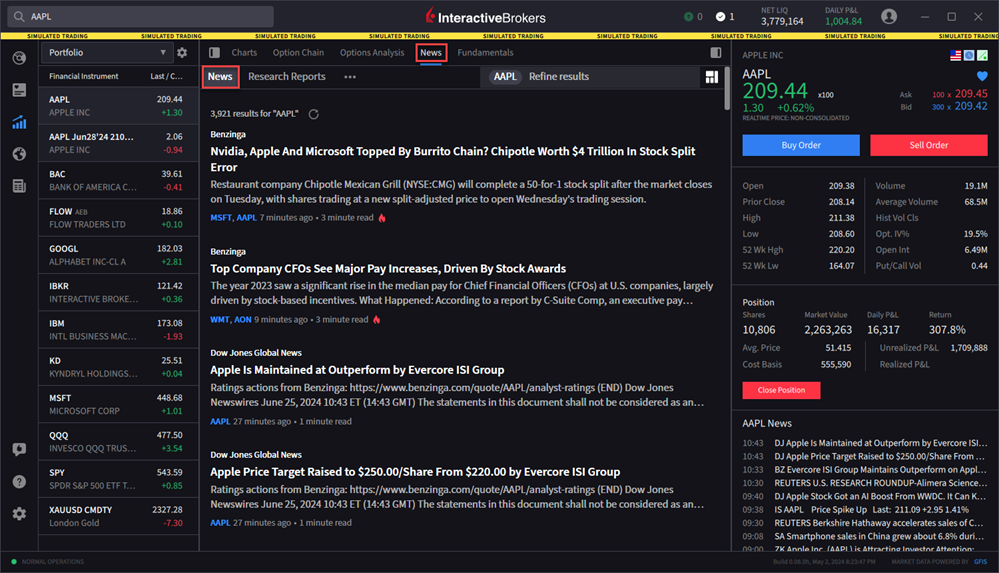Expand the three-dot menu after Research Reports
The image size is (999, 573).
(x=350, y=77)
